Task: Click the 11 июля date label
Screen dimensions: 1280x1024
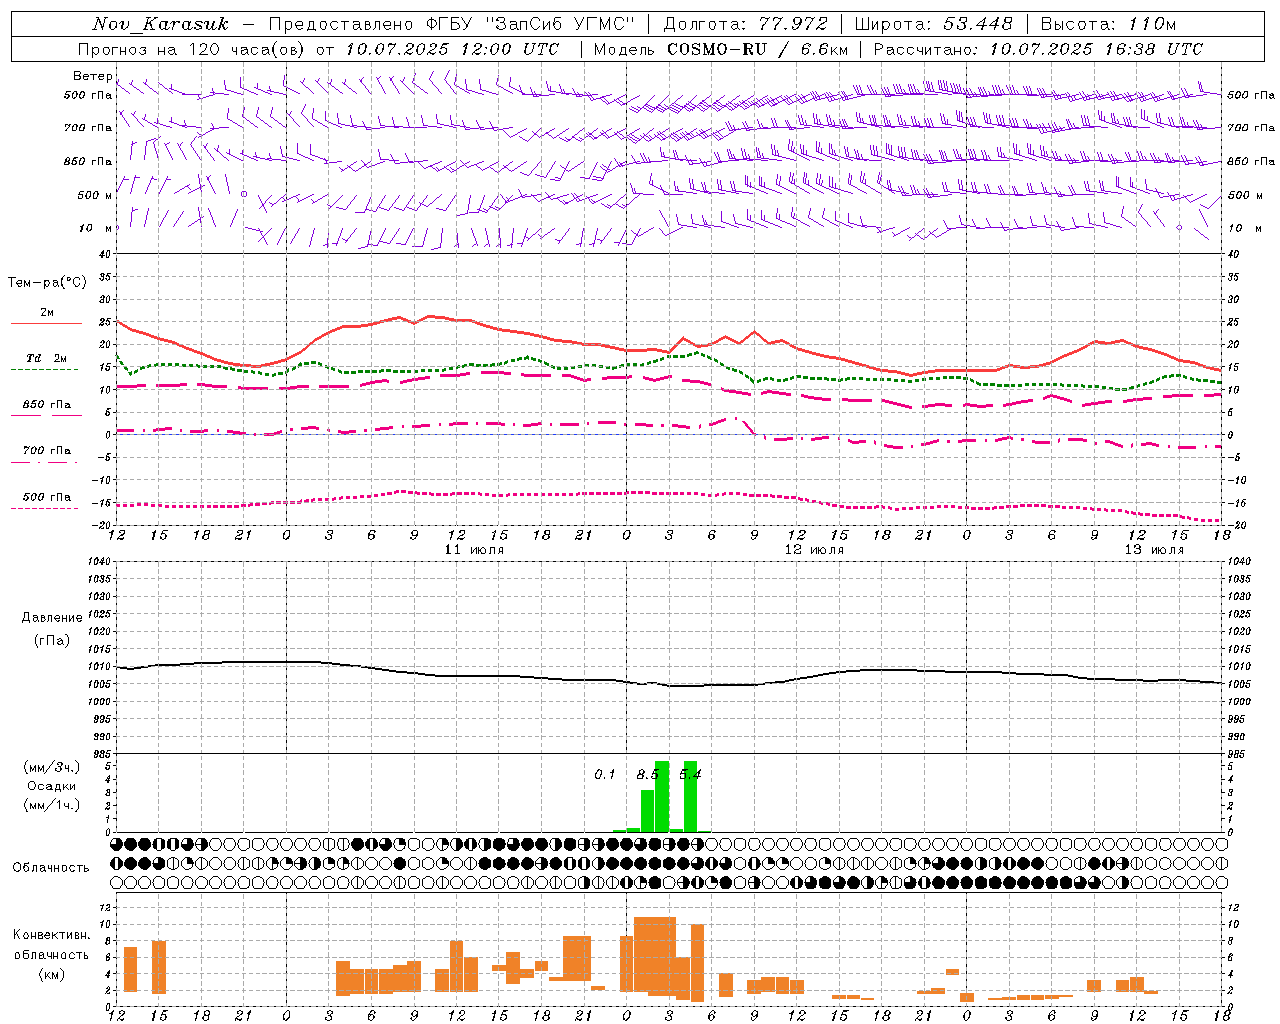Action: click(x=474, y=550)
